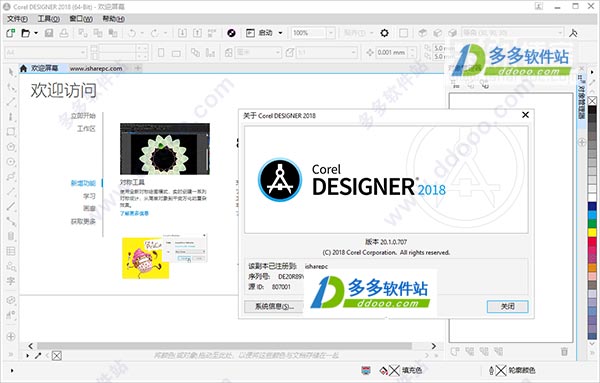
Task: Click the 0.001 mm nudge distance field
Action: coord(391,52)
